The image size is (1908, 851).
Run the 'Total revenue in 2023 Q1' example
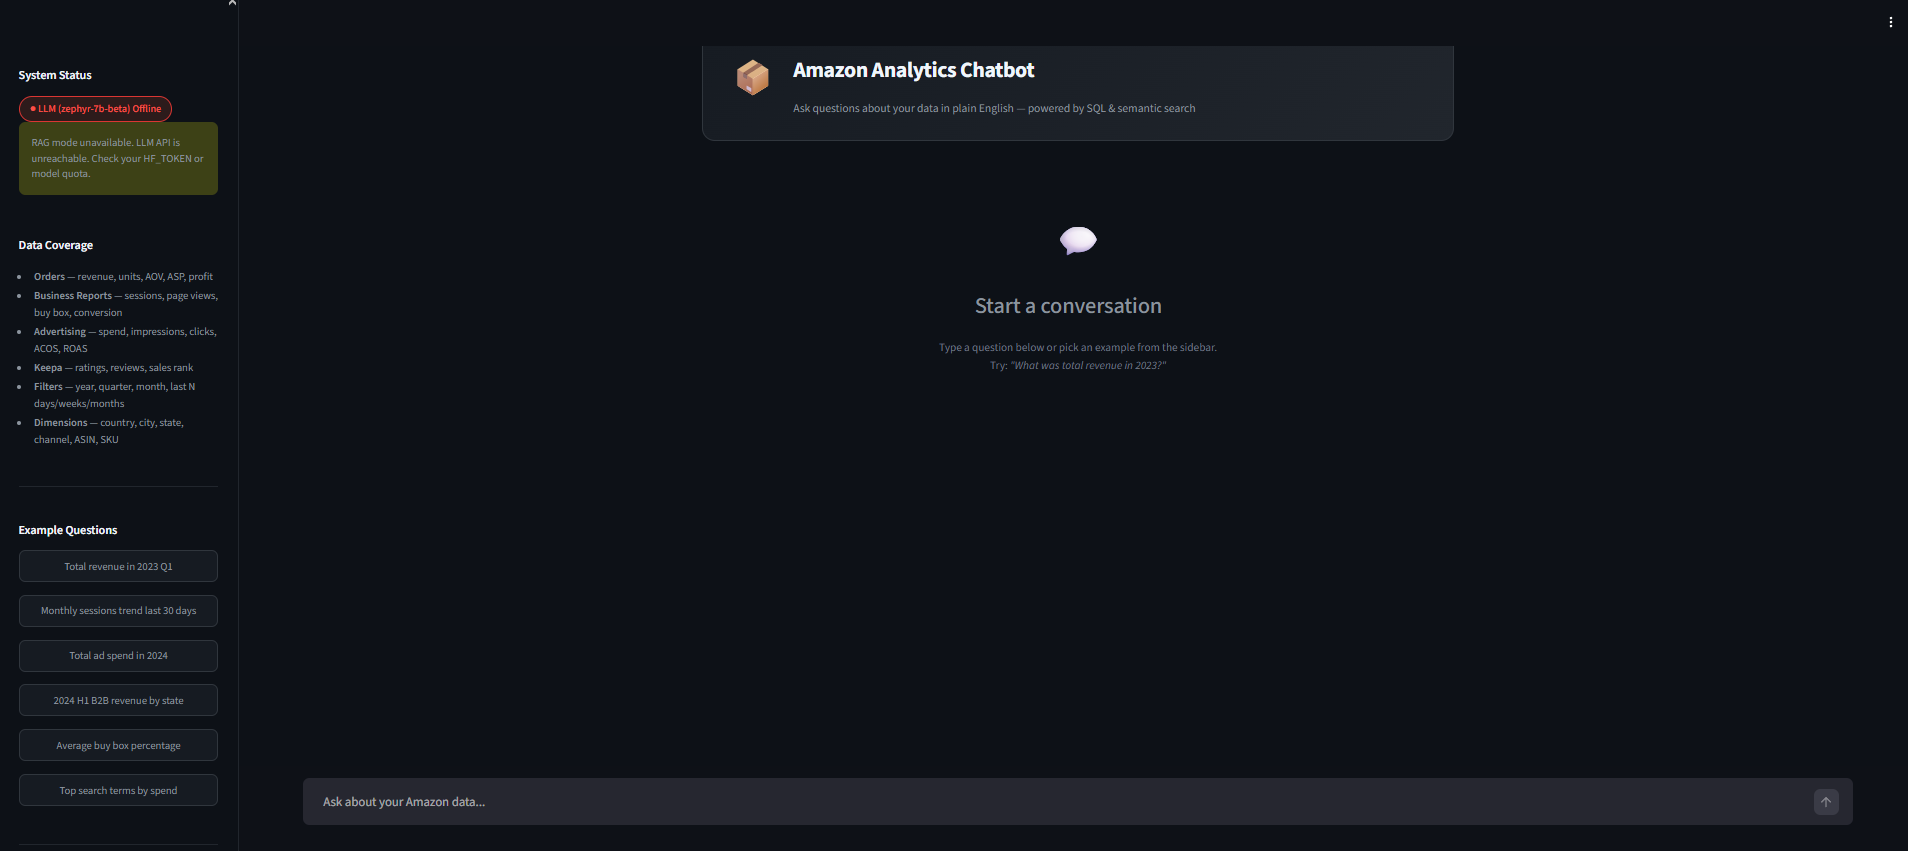tap(118, 566)
